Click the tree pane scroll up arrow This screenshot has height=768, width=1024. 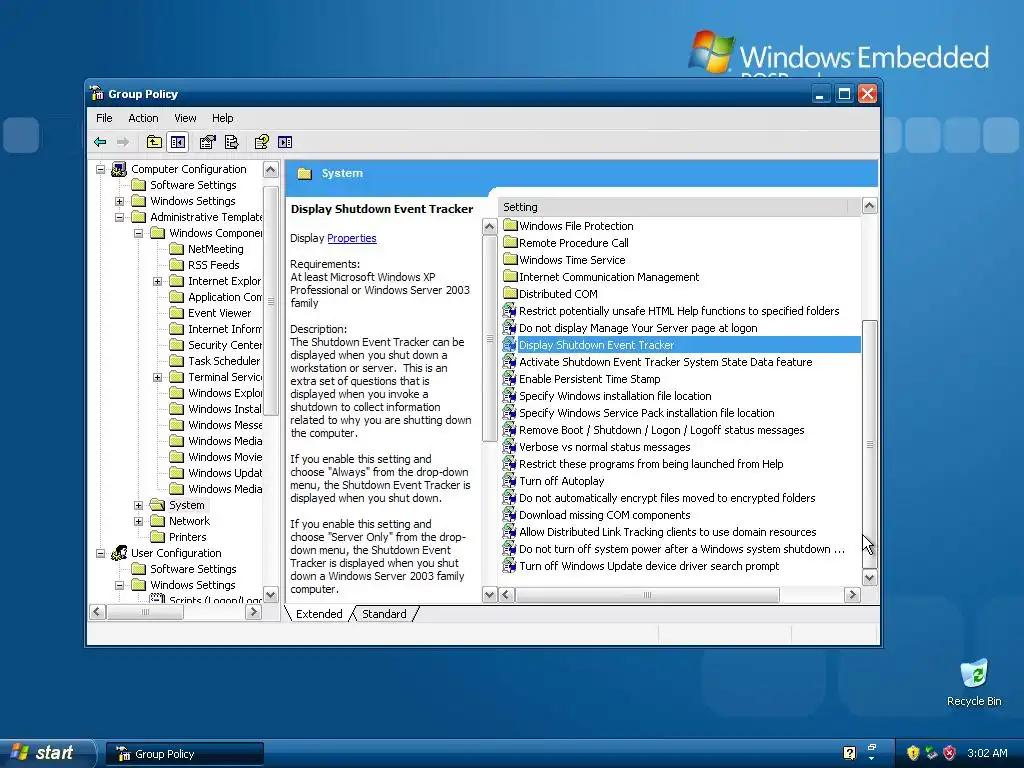tap(270, 170)
